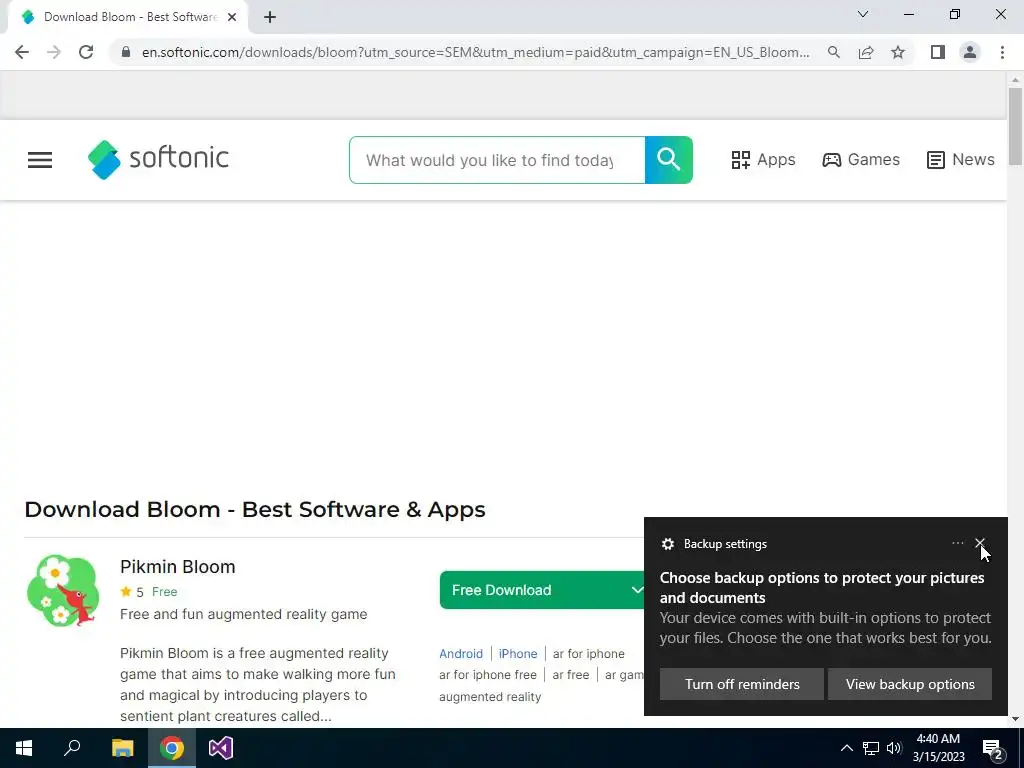Click View backup options button
The image size is (1024, 768).
pos(910,684)
